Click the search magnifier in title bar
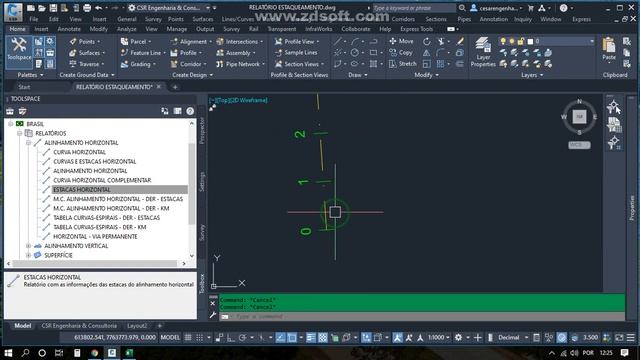Screen dimensions: 640x360 pos(462,8)
